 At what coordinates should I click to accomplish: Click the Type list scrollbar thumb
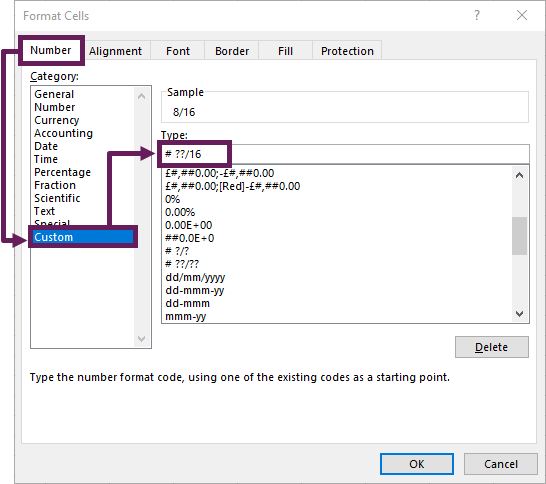point(519,236)
